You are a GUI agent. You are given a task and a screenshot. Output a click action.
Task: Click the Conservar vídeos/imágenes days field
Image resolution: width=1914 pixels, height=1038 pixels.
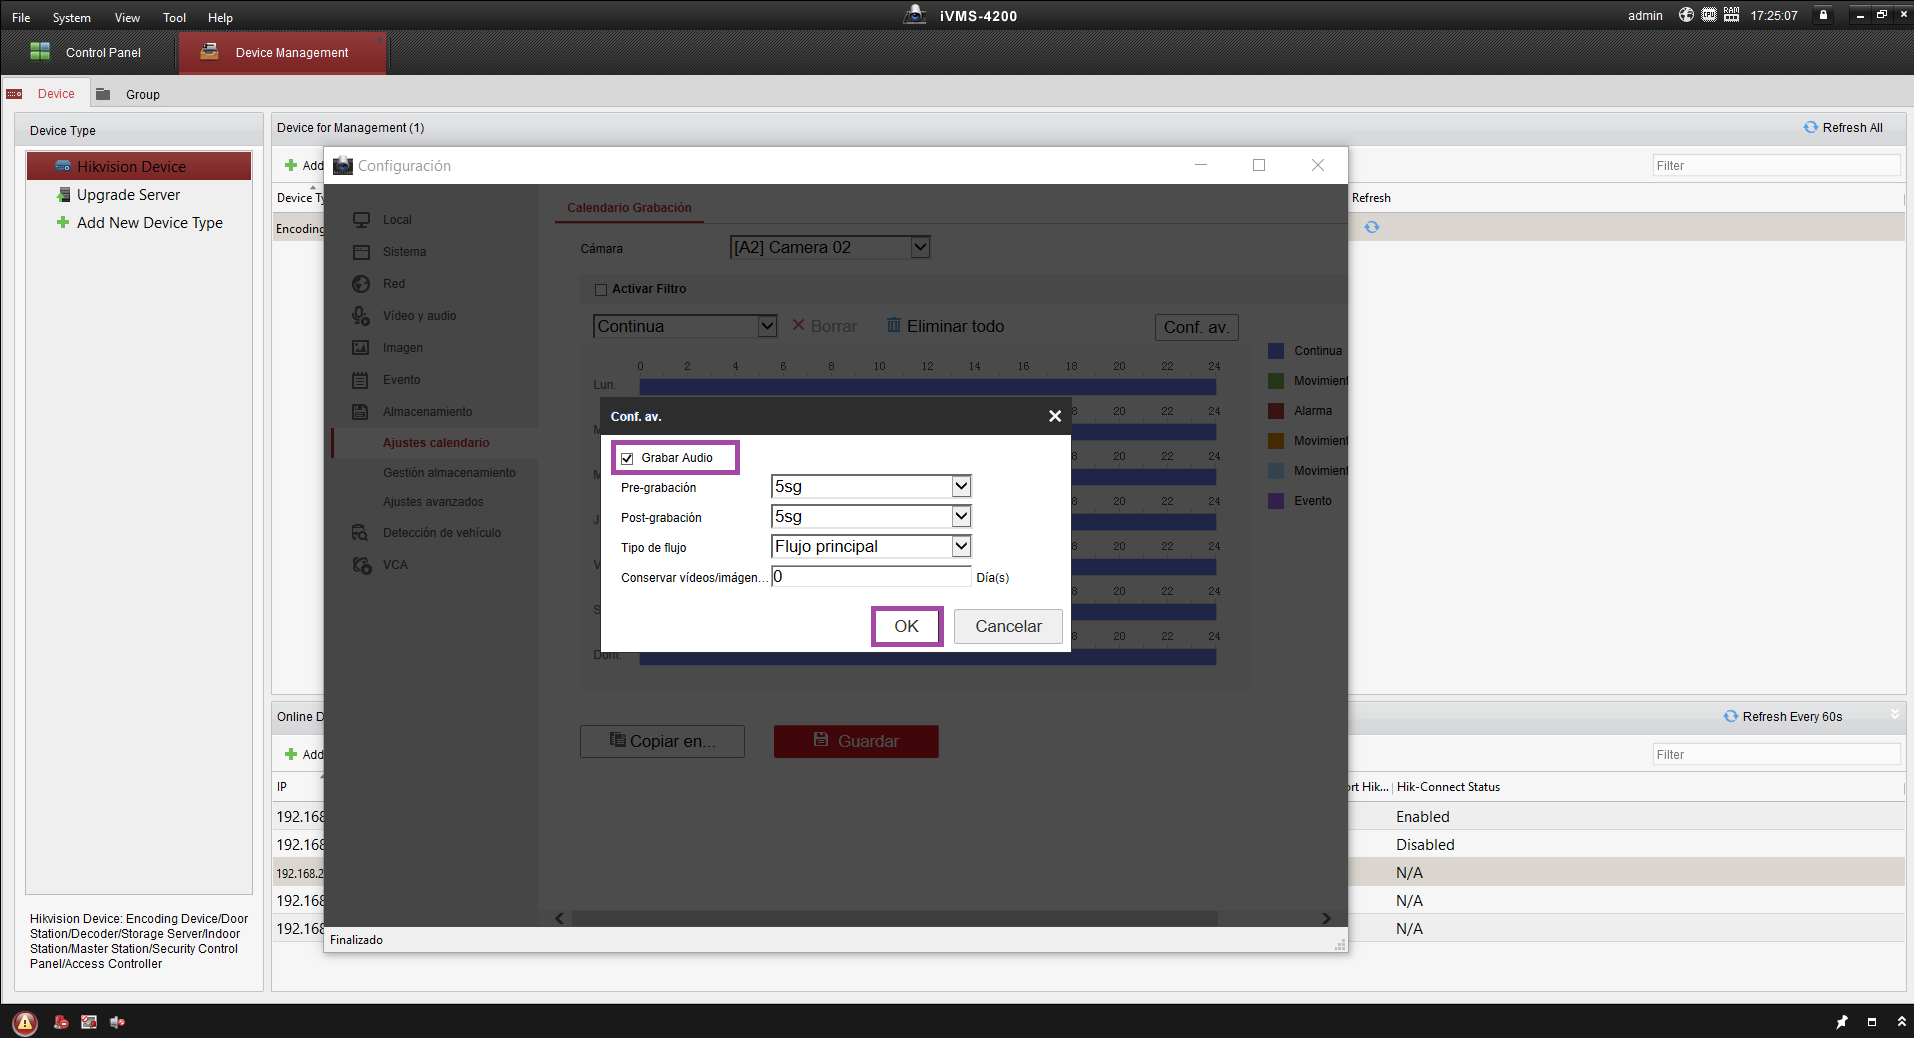pos(871,577)
